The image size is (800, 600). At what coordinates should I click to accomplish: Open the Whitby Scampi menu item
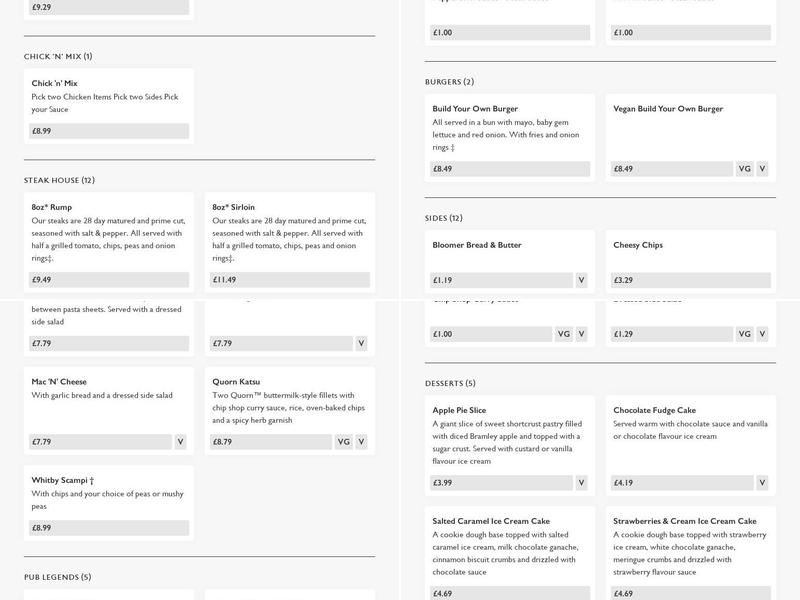tap(62, 480)
